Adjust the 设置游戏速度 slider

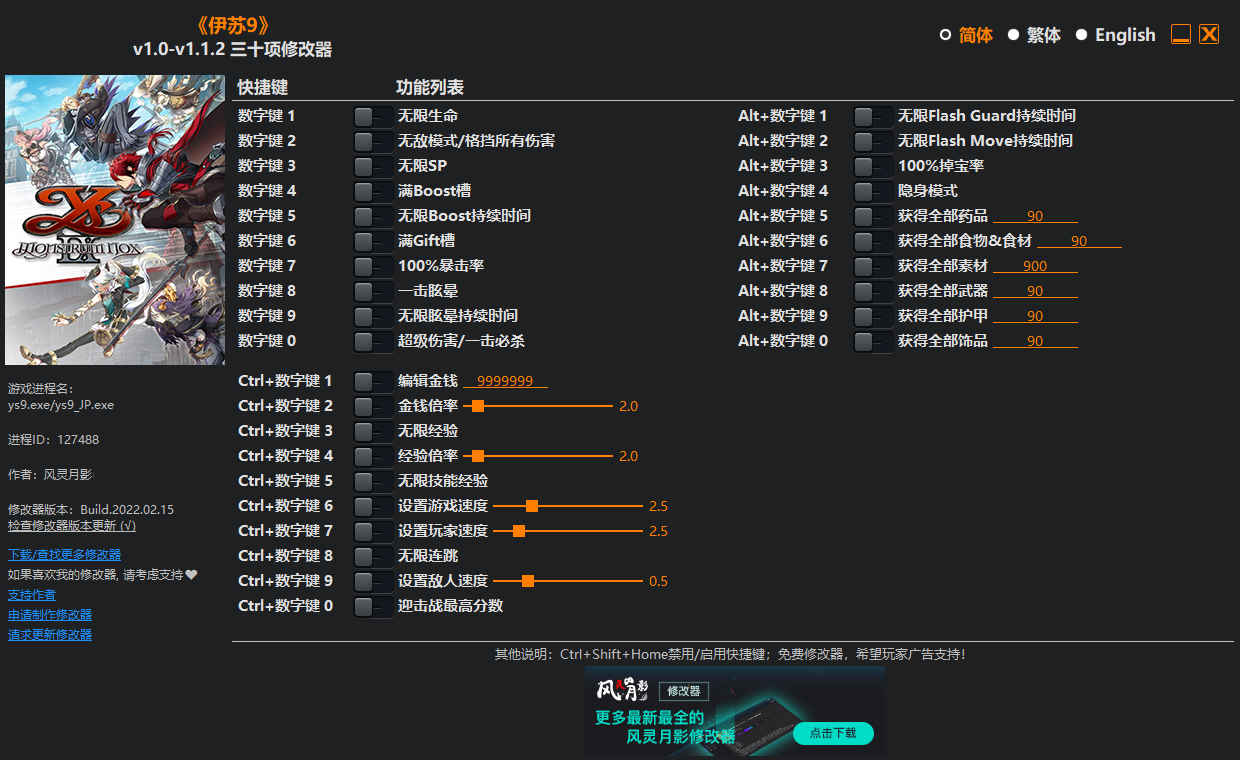[532, 506]
